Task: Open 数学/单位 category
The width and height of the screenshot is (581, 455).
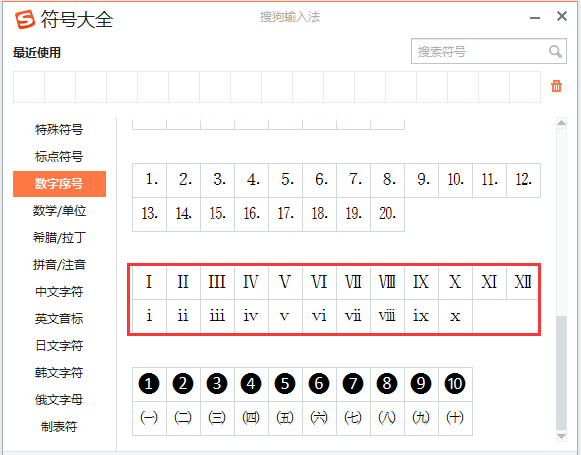Action: coord(59,211)
